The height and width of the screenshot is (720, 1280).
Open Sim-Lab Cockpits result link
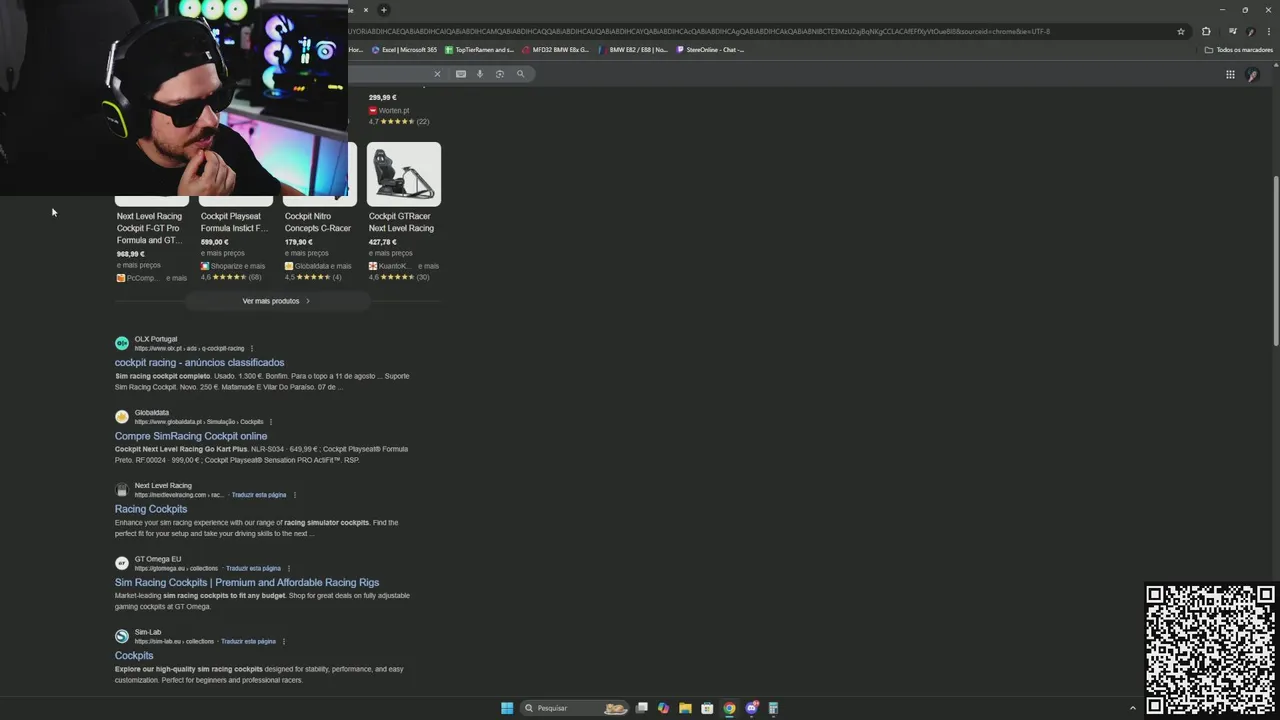pyautogui.click(x=134, y=656)
